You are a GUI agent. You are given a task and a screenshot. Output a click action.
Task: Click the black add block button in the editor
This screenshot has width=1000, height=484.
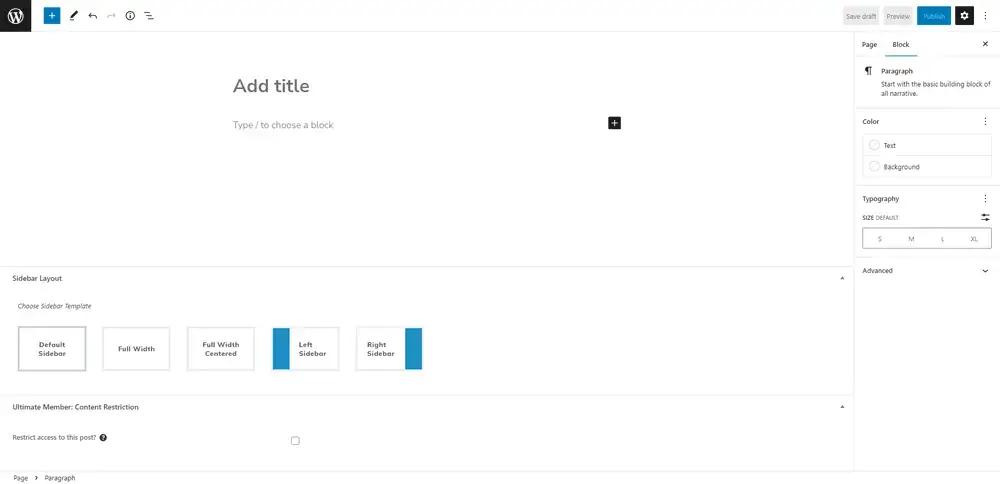point(614,123)
